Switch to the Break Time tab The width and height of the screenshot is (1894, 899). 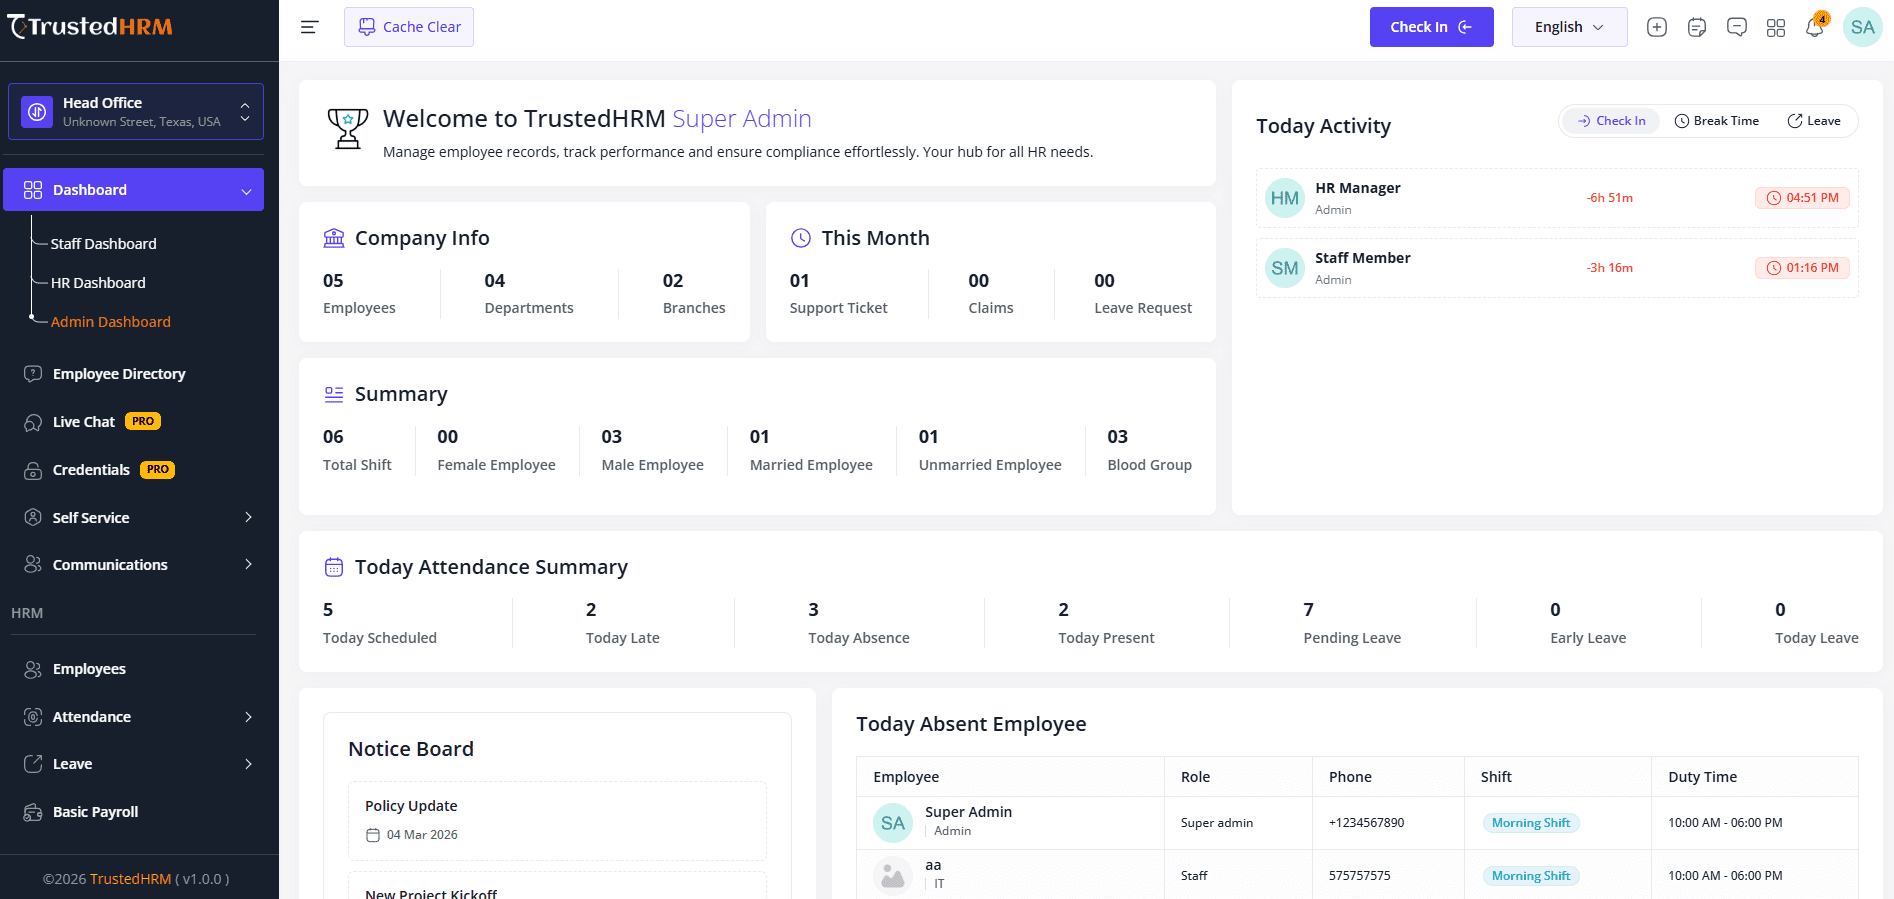point(1716,121)
